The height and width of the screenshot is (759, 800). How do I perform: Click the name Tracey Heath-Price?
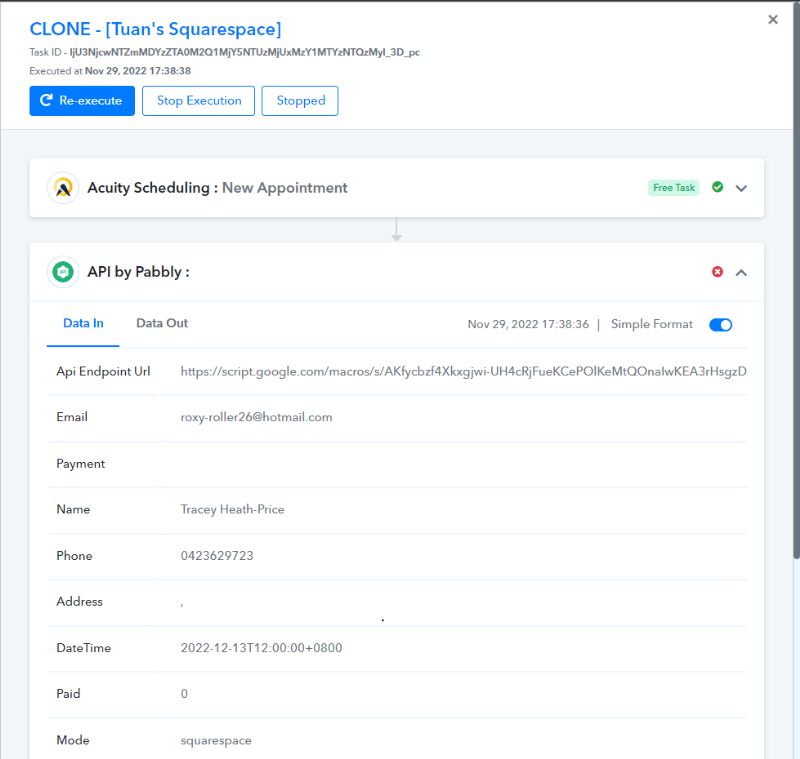click(232, 510)
